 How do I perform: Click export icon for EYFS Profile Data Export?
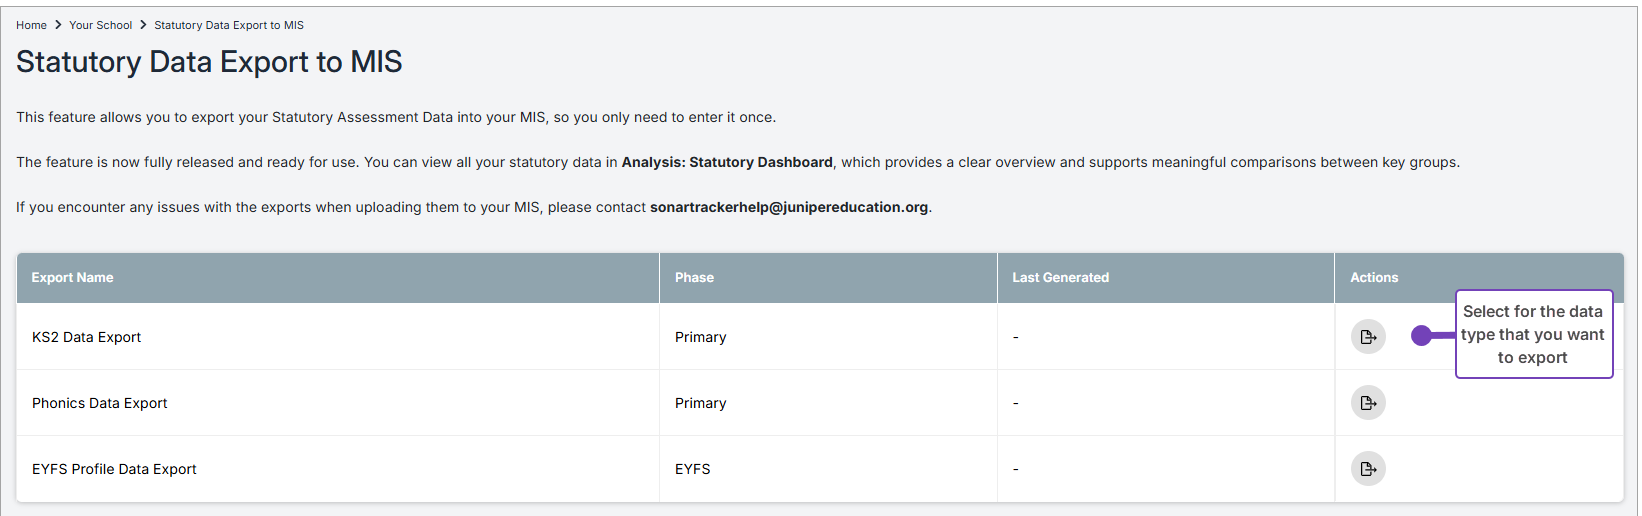(1368, 469)
